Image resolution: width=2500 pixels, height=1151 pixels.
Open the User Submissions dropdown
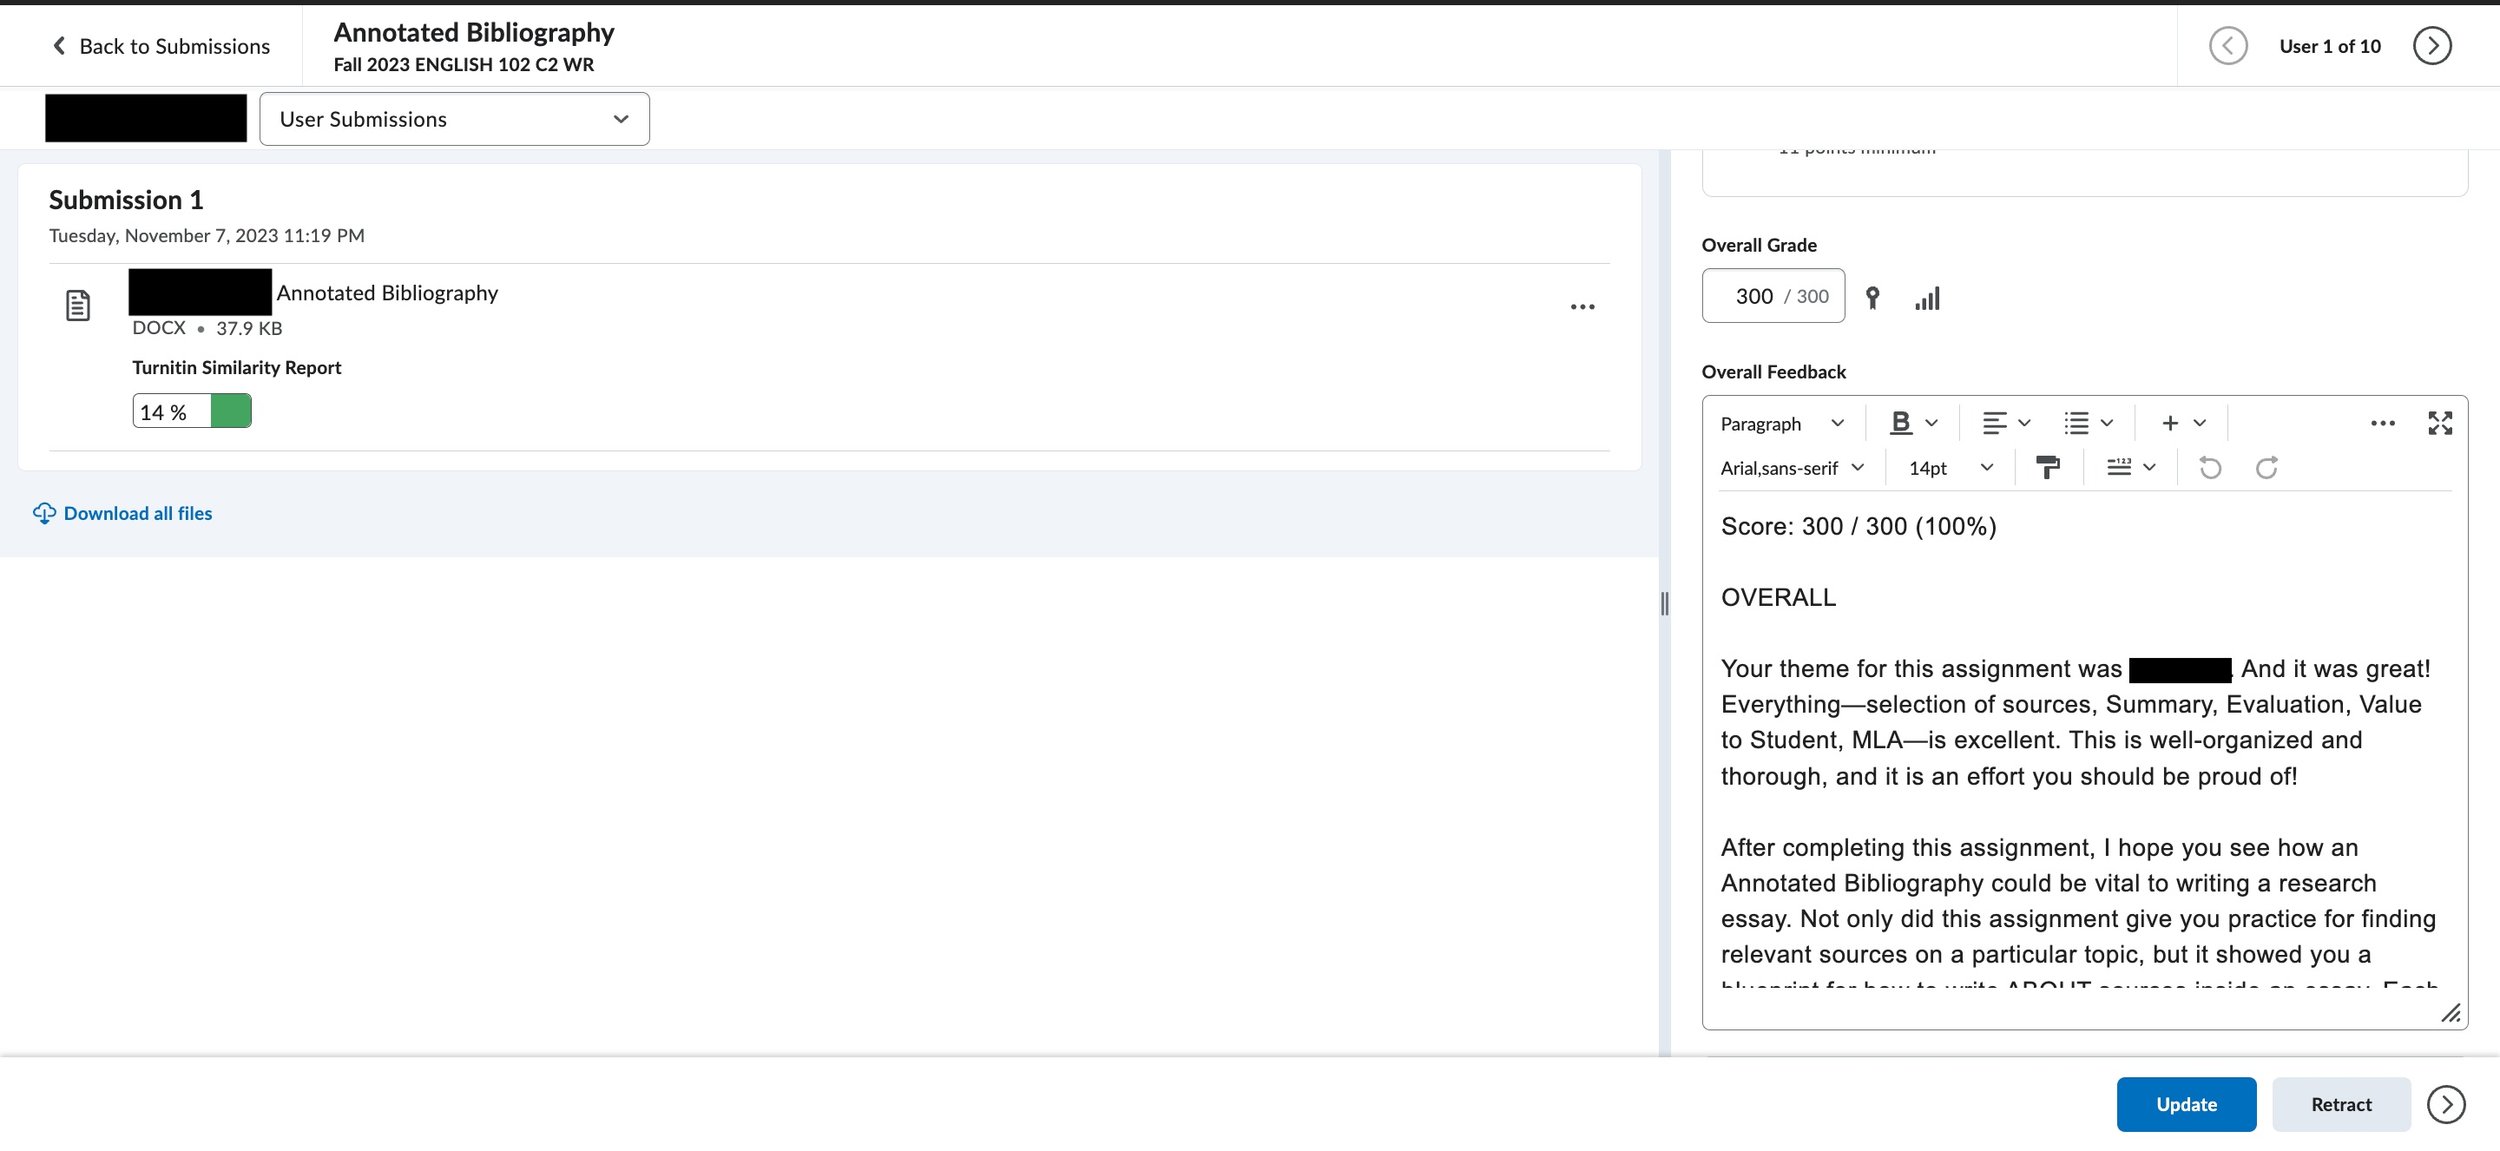454,119
